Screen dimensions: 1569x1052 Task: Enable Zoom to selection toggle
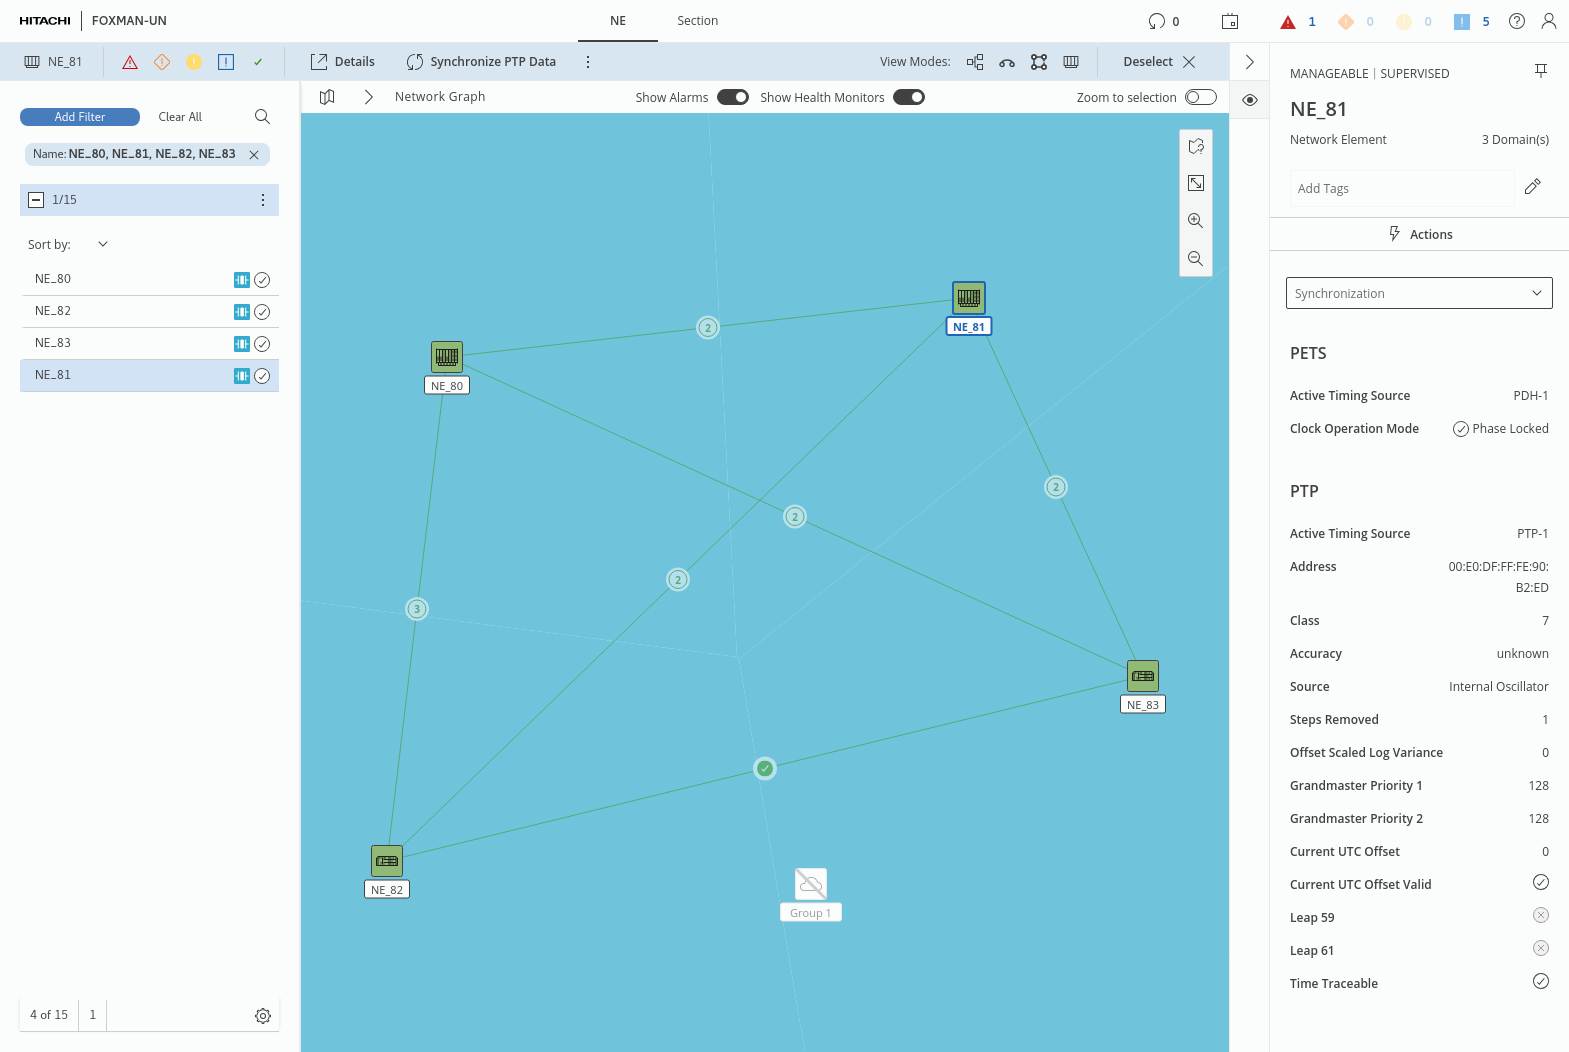1200,97
